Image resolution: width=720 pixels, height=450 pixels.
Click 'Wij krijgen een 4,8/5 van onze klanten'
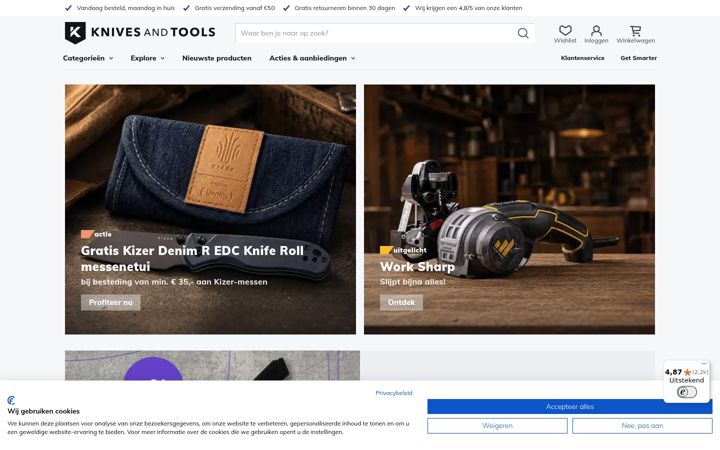coord(468,8)
